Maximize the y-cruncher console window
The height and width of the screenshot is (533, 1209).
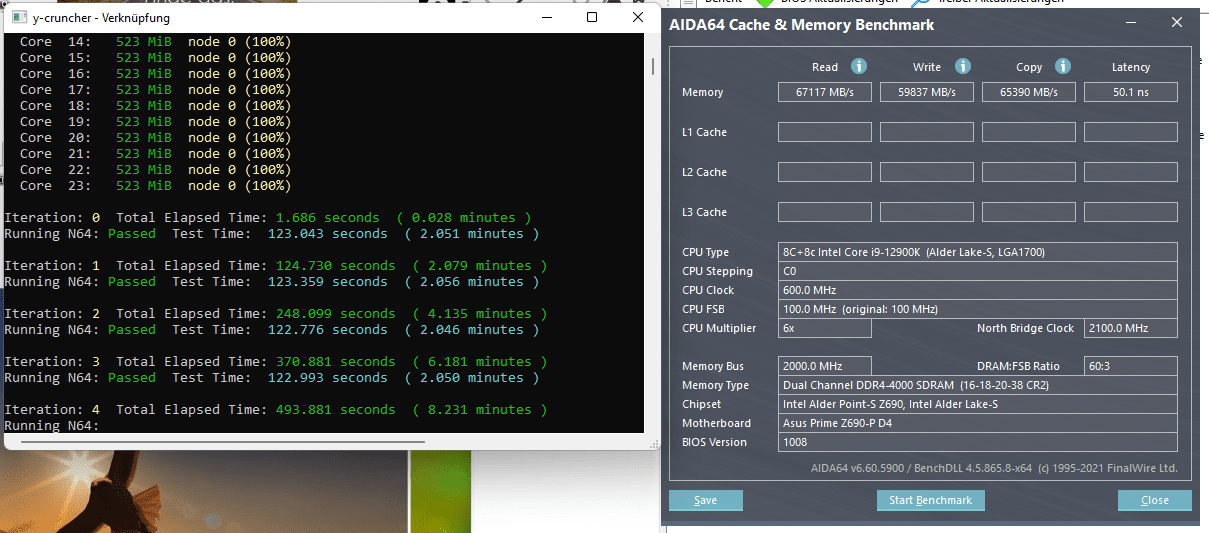click(592, 18)
